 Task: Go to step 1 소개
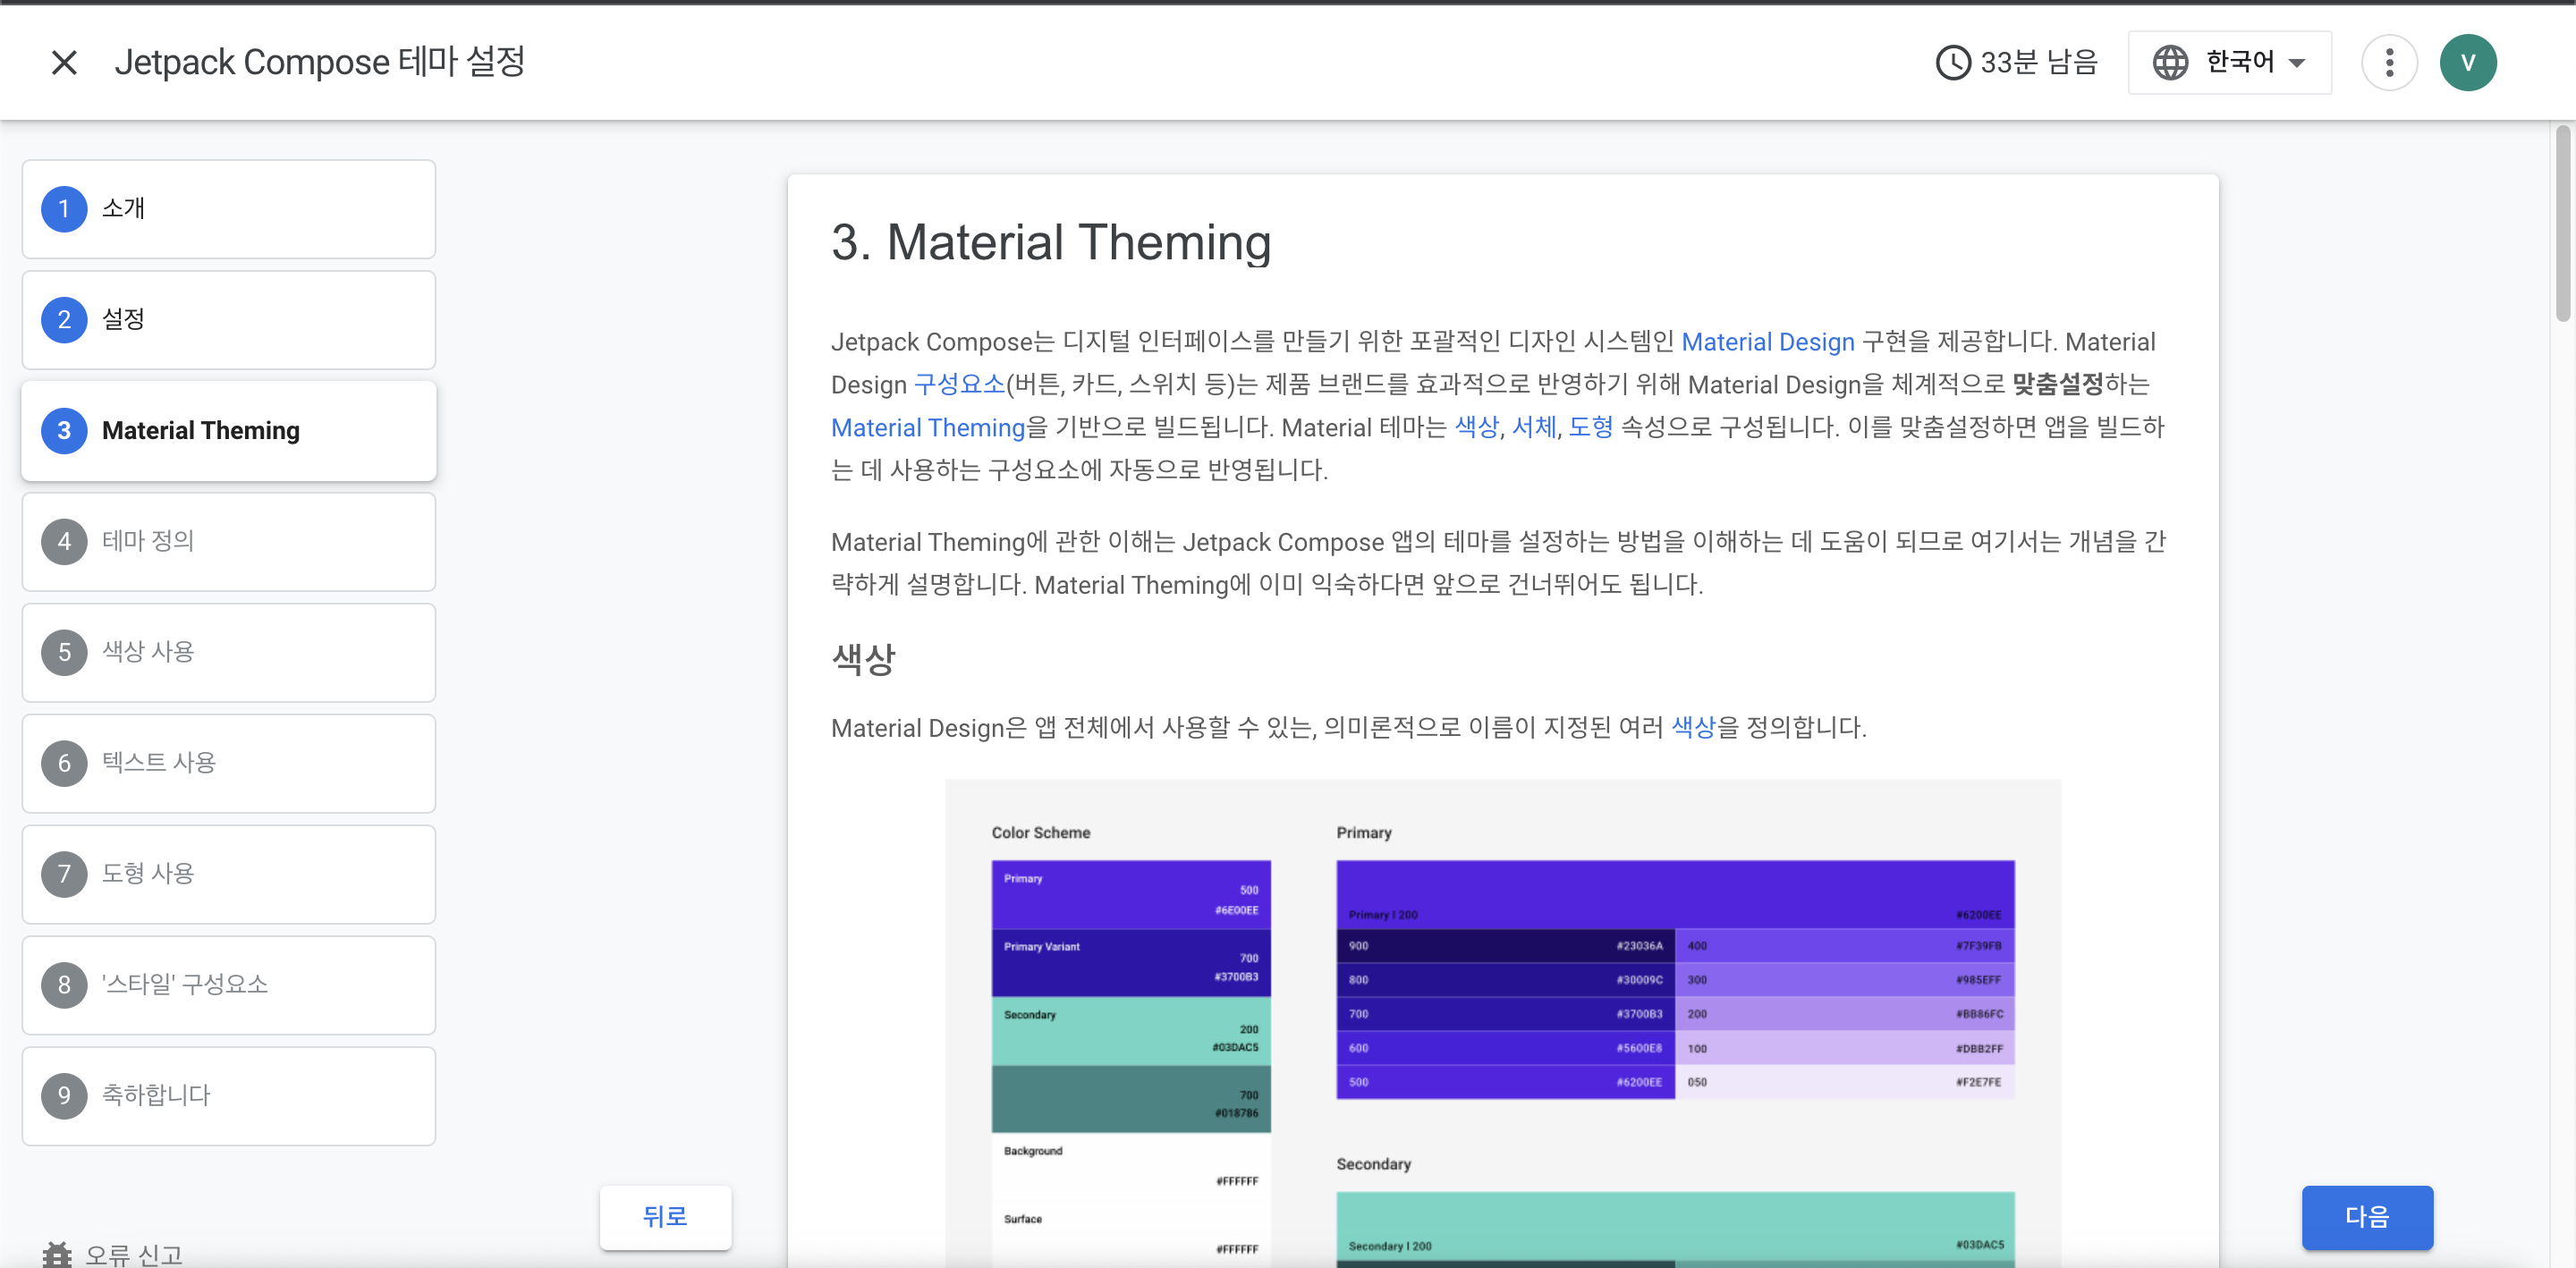click(x=229, y=209)
